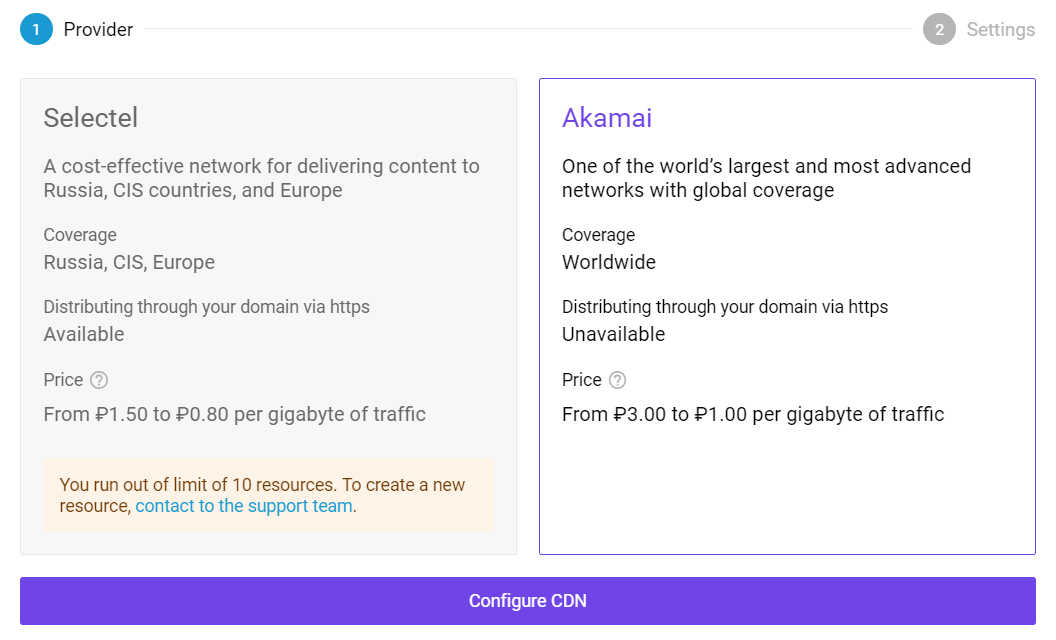Click the Selectel cost-effective network description

tap(261, 178)
